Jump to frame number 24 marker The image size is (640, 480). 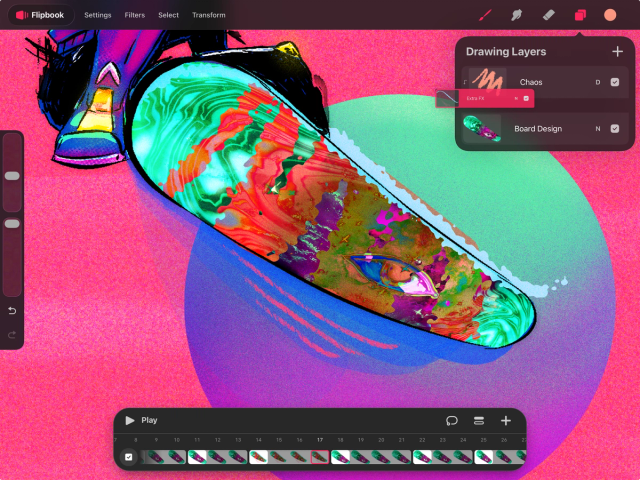pos(463,440)
